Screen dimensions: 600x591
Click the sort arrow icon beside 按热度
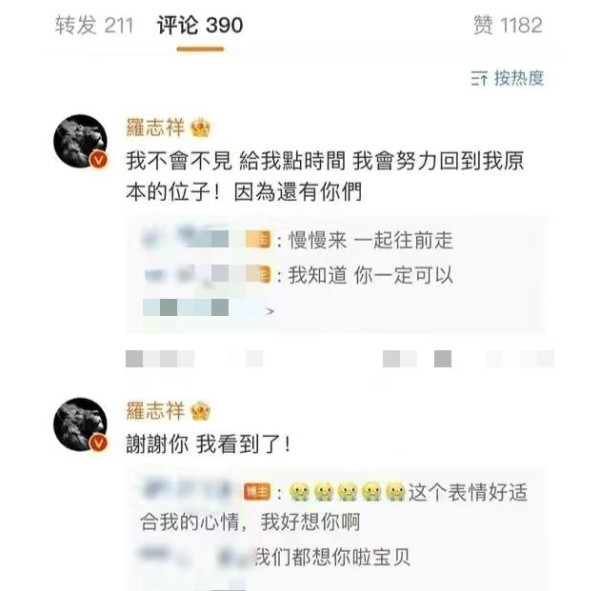click(x=479, y=78)
